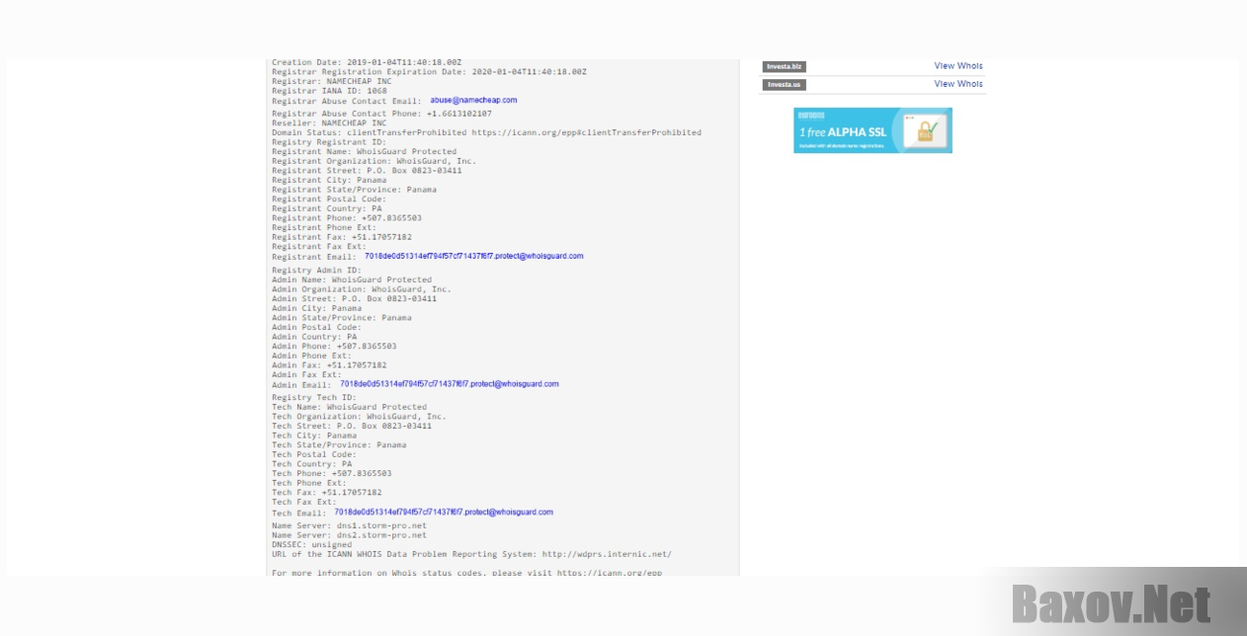Click the Admin Street P.O. Box line

[x=354, y=299]
